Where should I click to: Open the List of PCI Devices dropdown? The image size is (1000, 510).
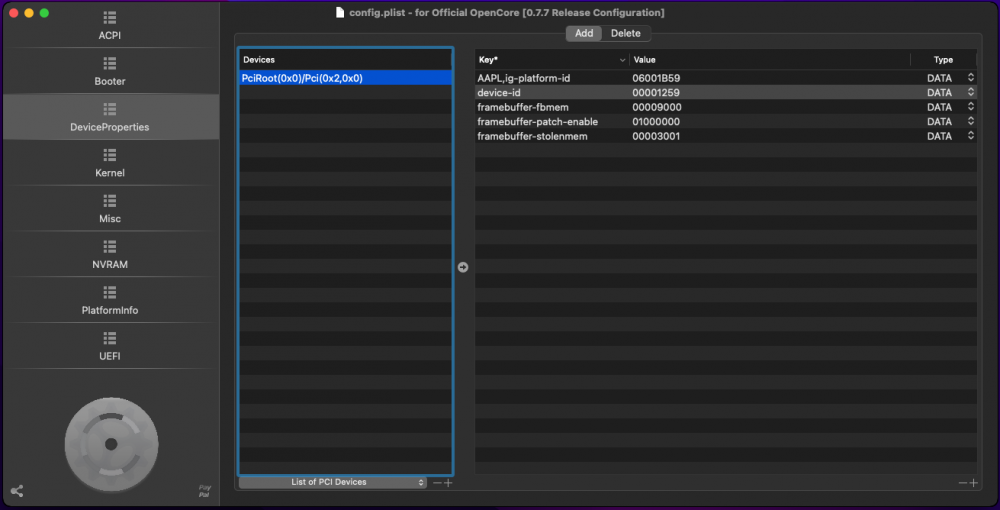coord(332,483)
